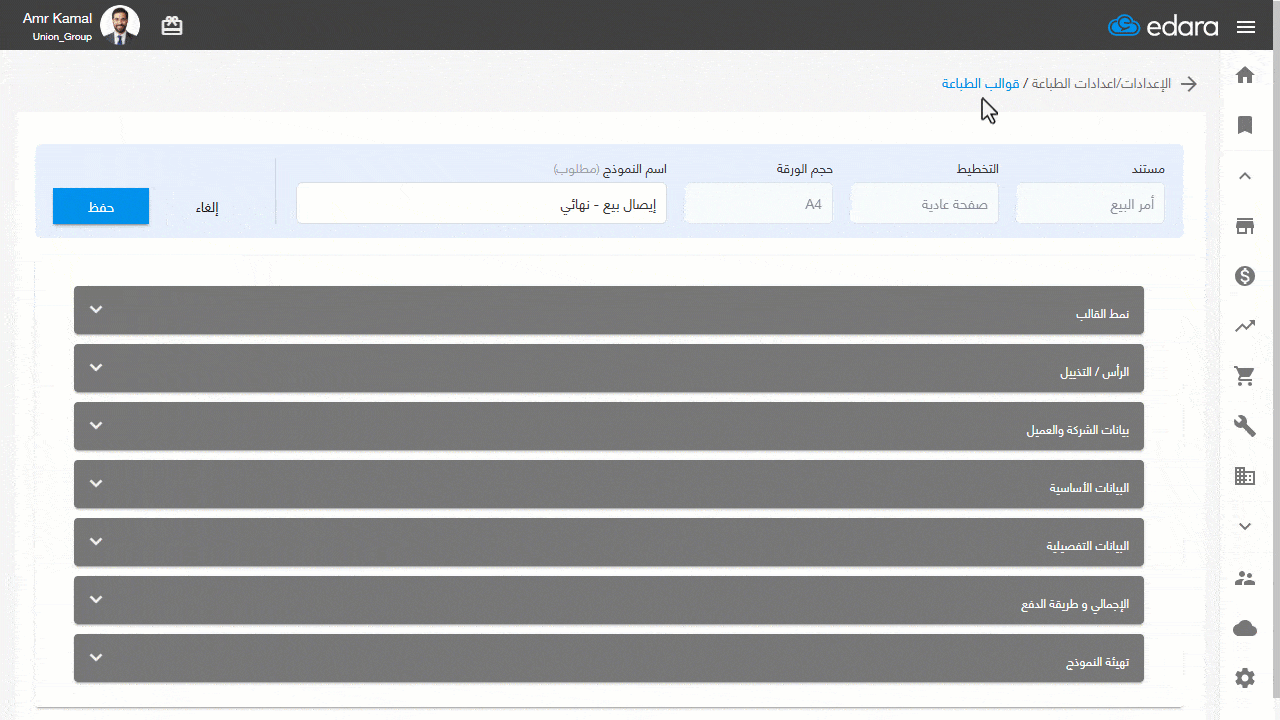
Task: Select the dollar coin icon in sidebar
Action: tap(1245, 276)
